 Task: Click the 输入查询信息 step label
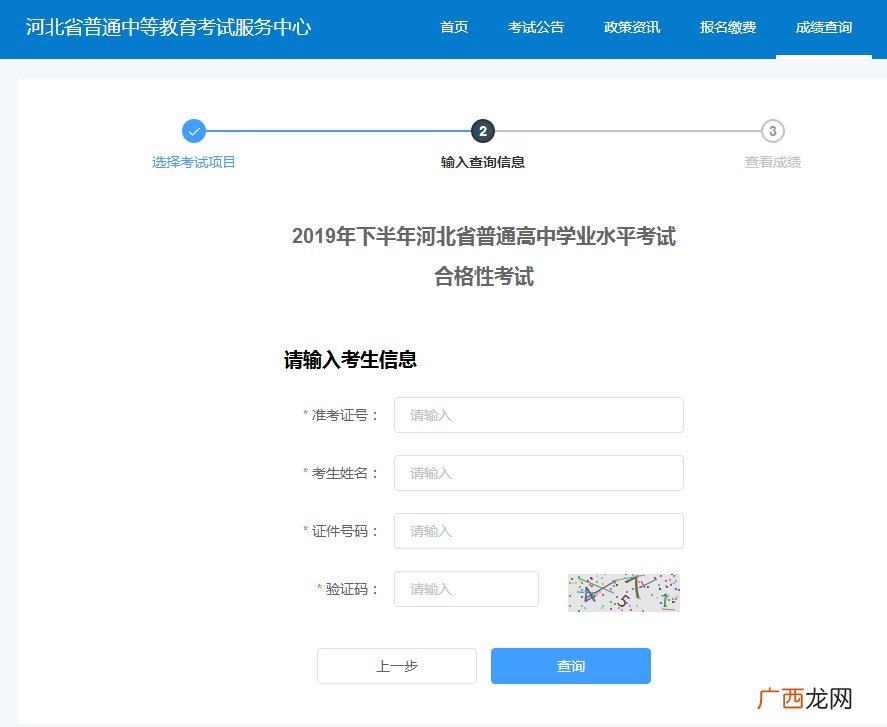tap(483, 162)
